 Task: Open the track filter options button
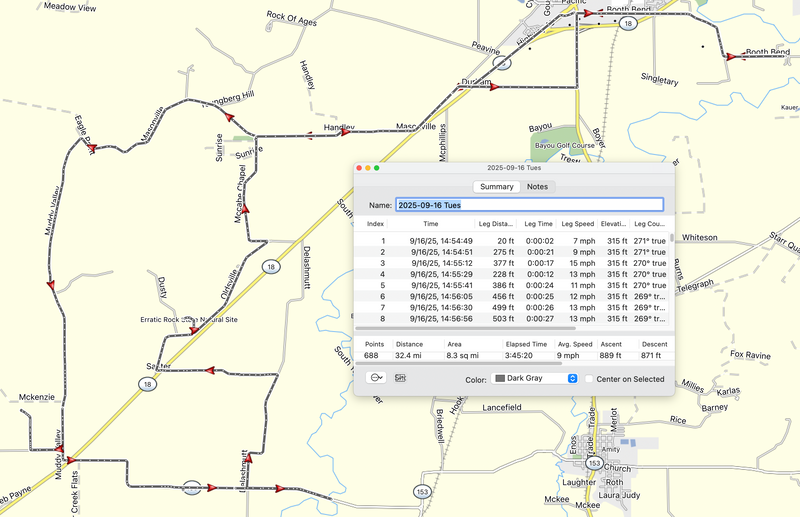click(x=377, y=378)
